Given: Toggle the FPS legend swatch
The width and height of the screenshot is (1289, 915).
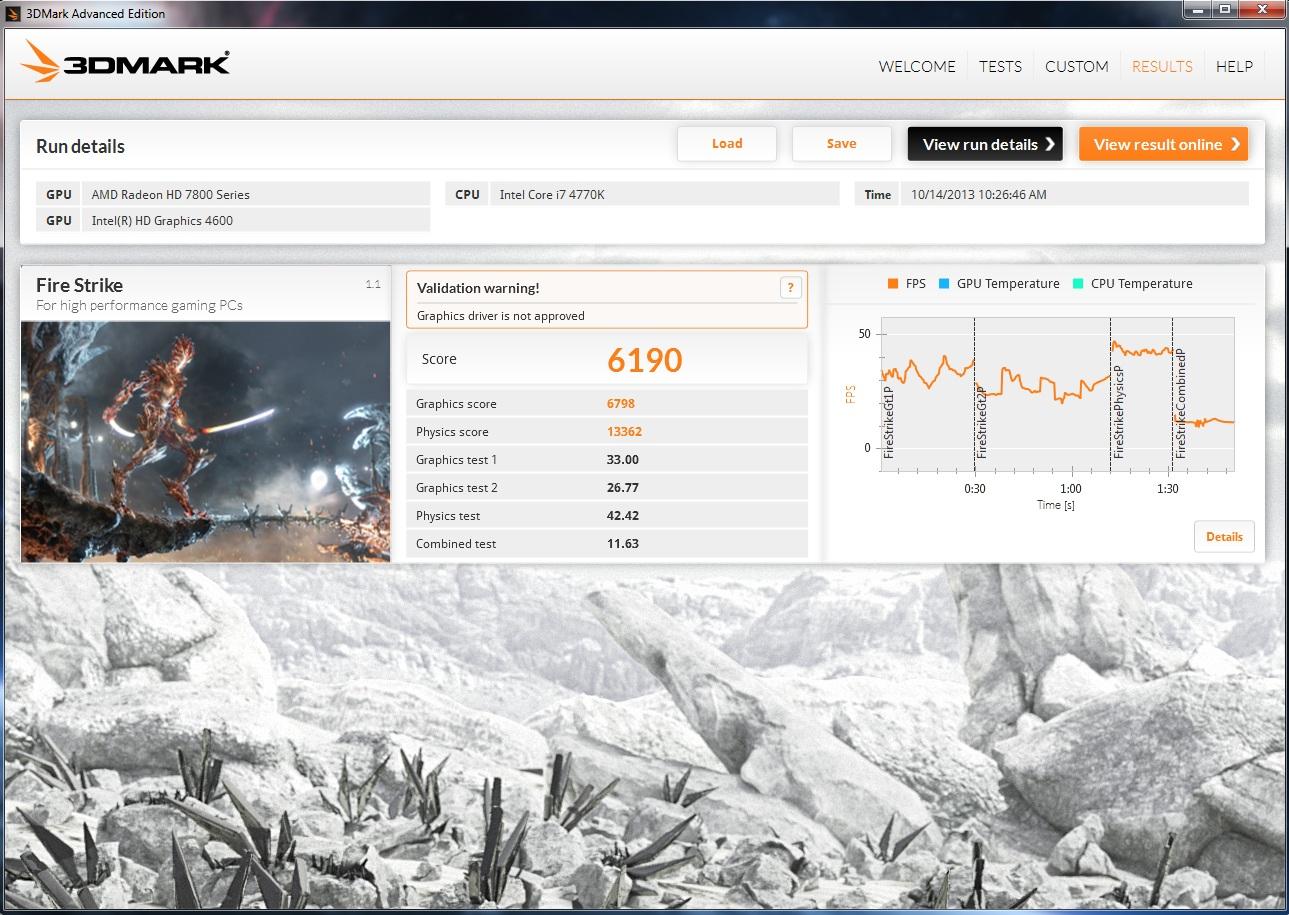Looking at the screenshot, I should pyautogui.click(x=892, y=284).
